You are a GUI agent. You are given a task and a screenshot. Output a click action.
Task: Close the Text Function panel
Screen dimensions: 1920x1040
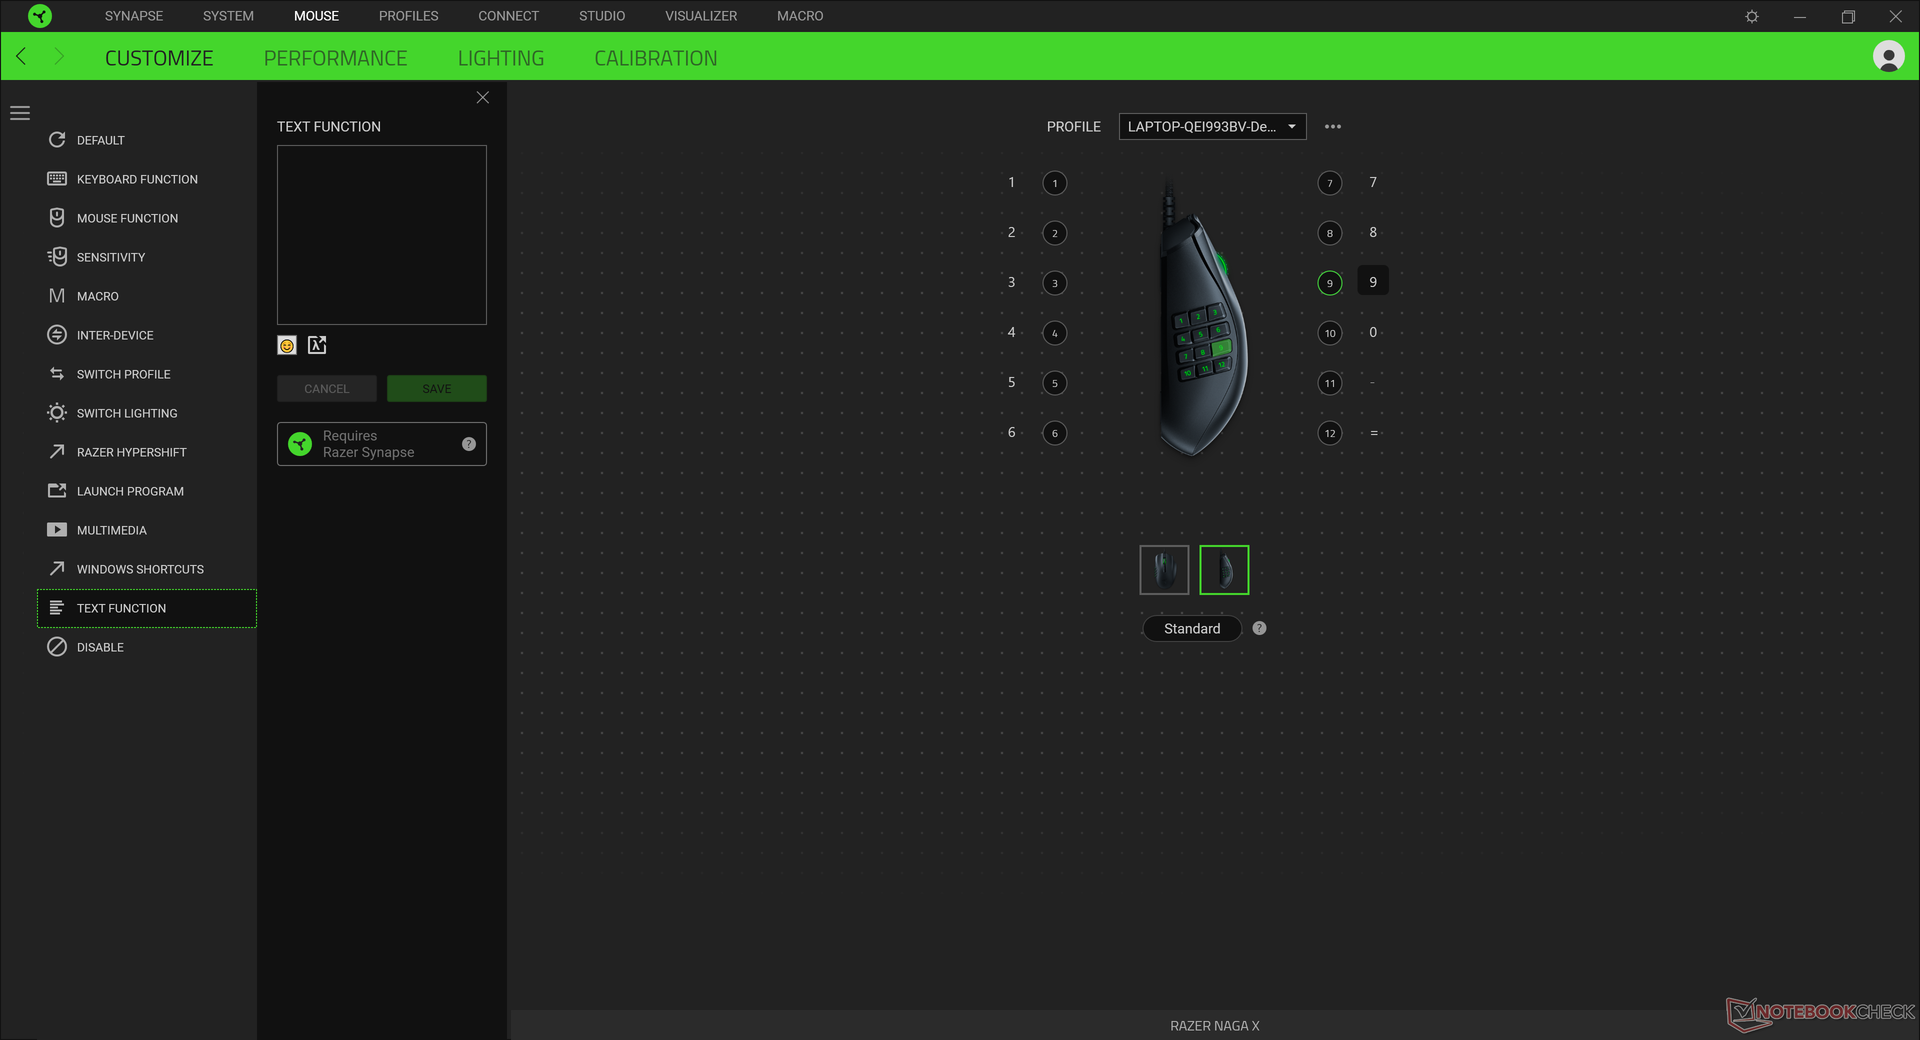point(482,97)
